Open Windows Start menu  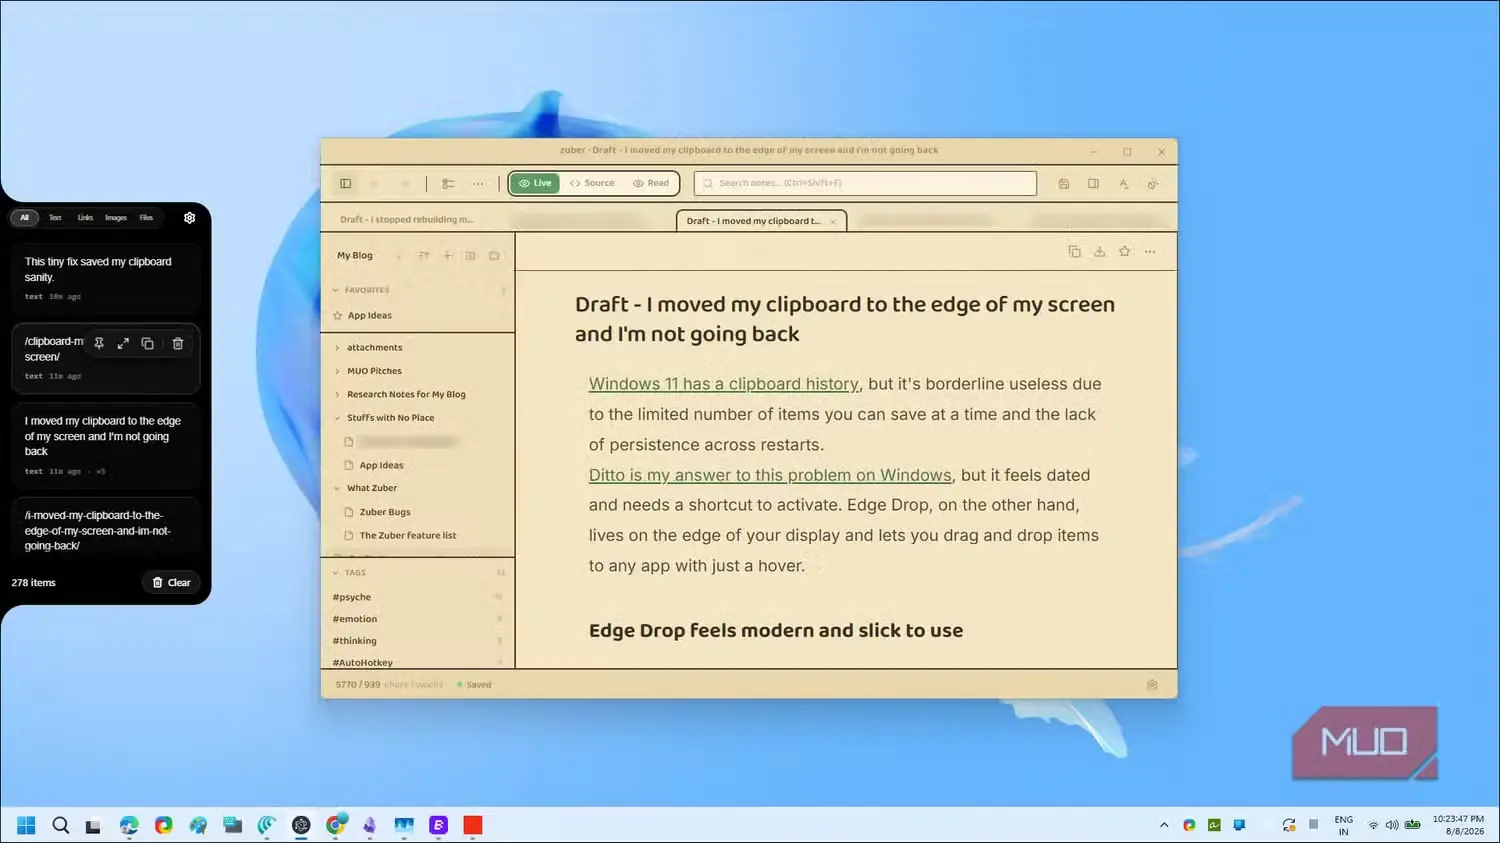(26, 825)
